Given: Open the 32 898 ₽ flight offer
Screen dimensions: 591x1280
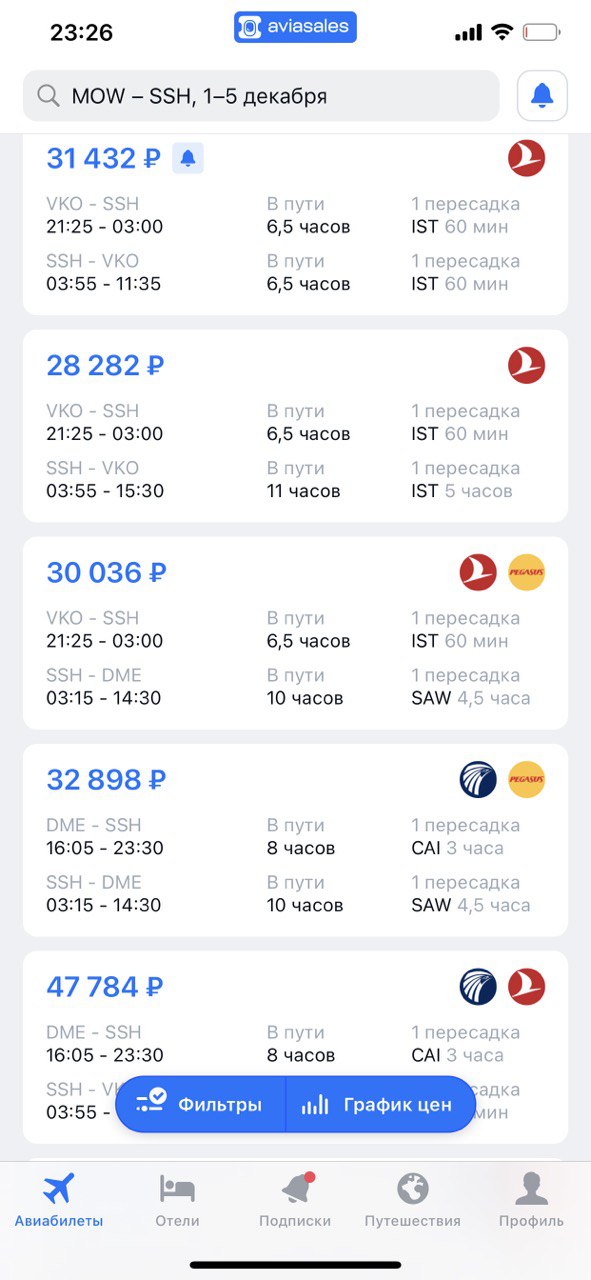Looking at the screenshot, I should [295, 840].
